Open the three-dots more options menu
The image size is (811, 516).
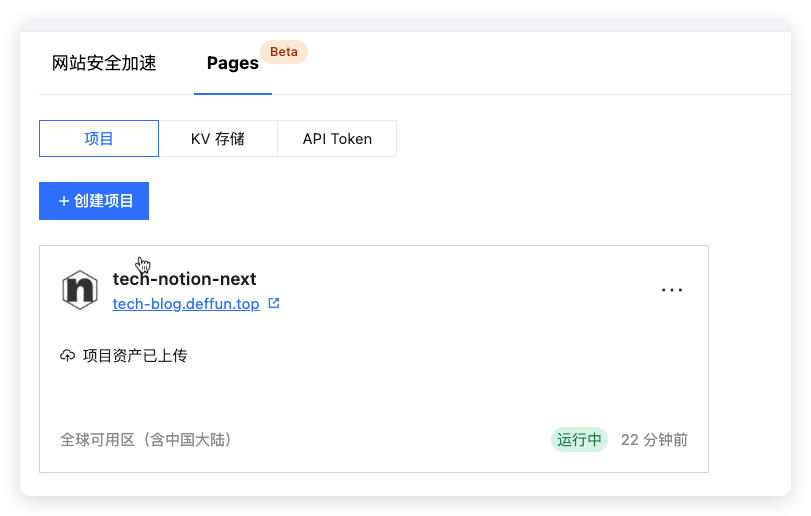pos(672,290)
